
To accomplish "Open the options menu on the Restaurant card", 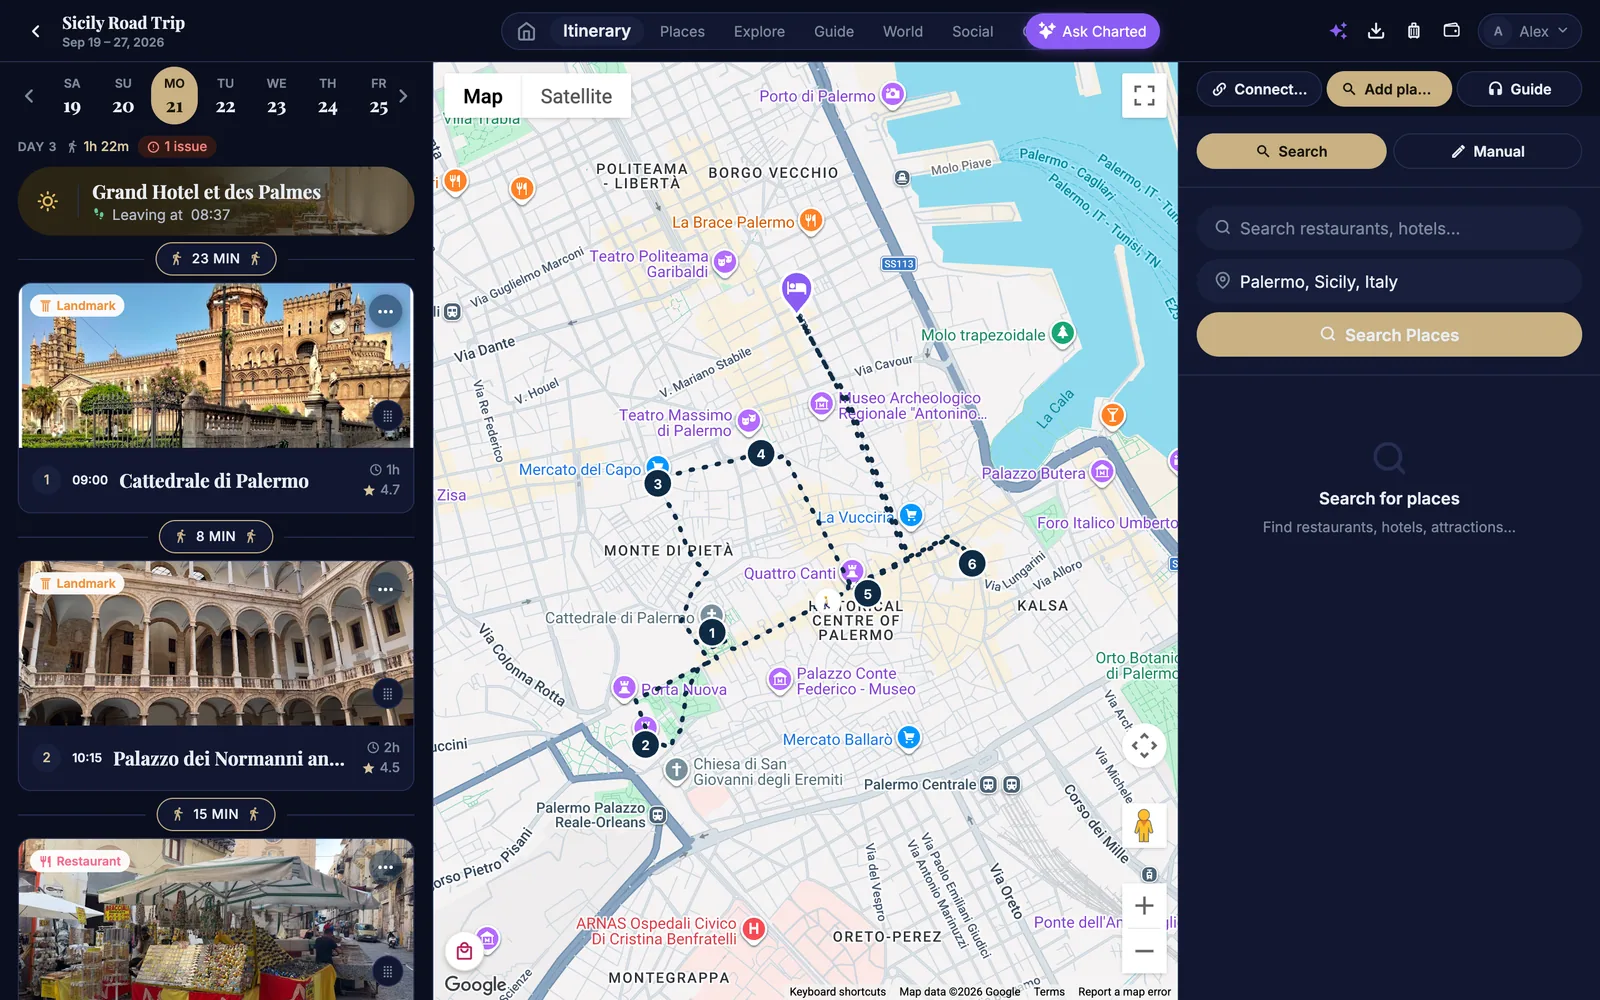I will pyautogui.click(x=385, y=868).
